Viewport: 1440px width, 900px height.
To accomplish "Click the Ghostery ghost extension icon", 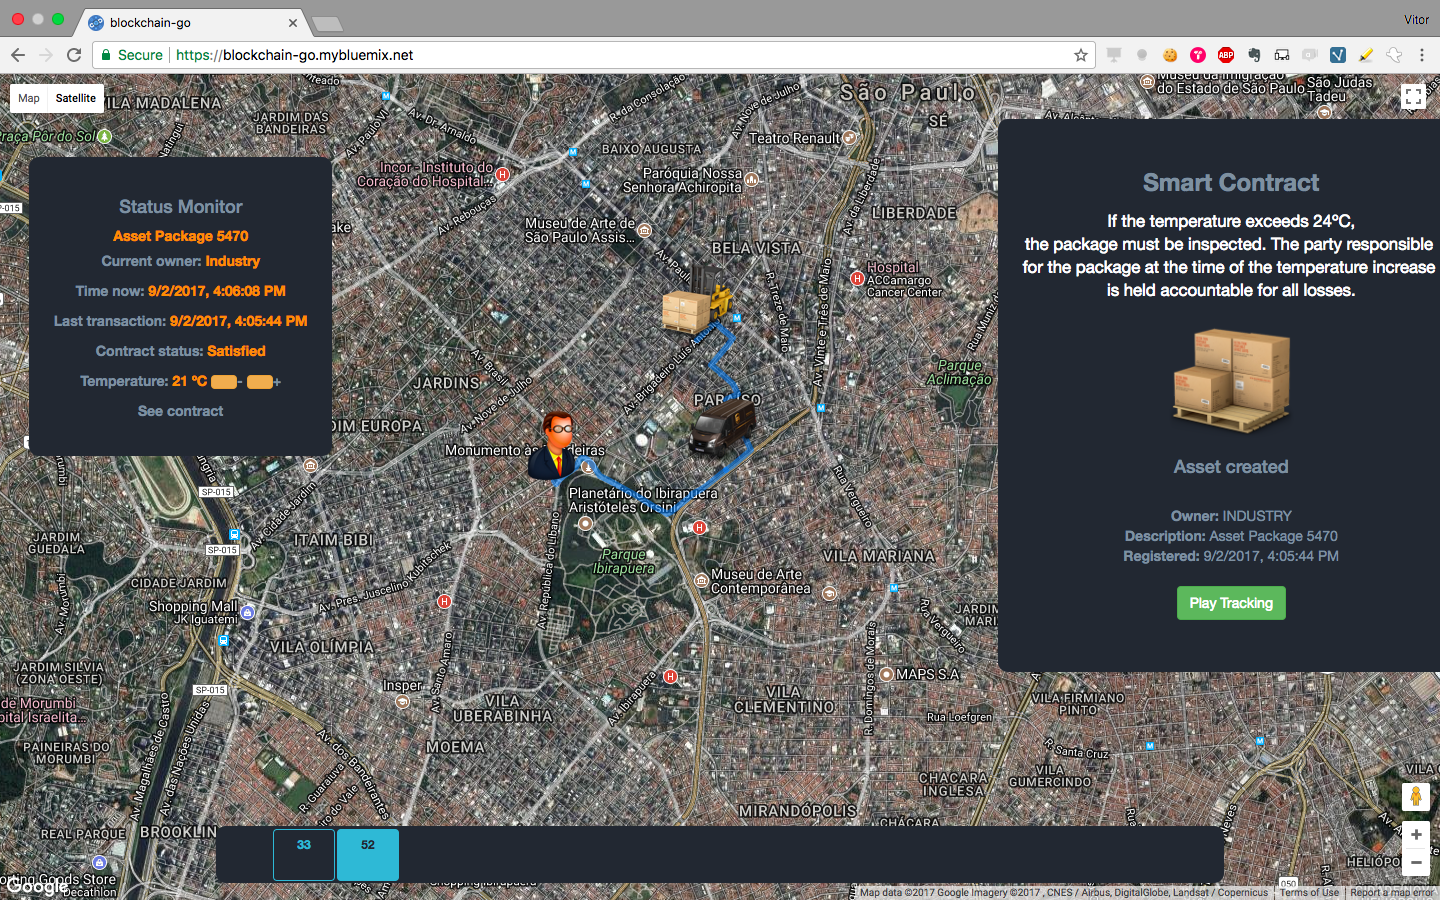I will (x=1394, y=55).
